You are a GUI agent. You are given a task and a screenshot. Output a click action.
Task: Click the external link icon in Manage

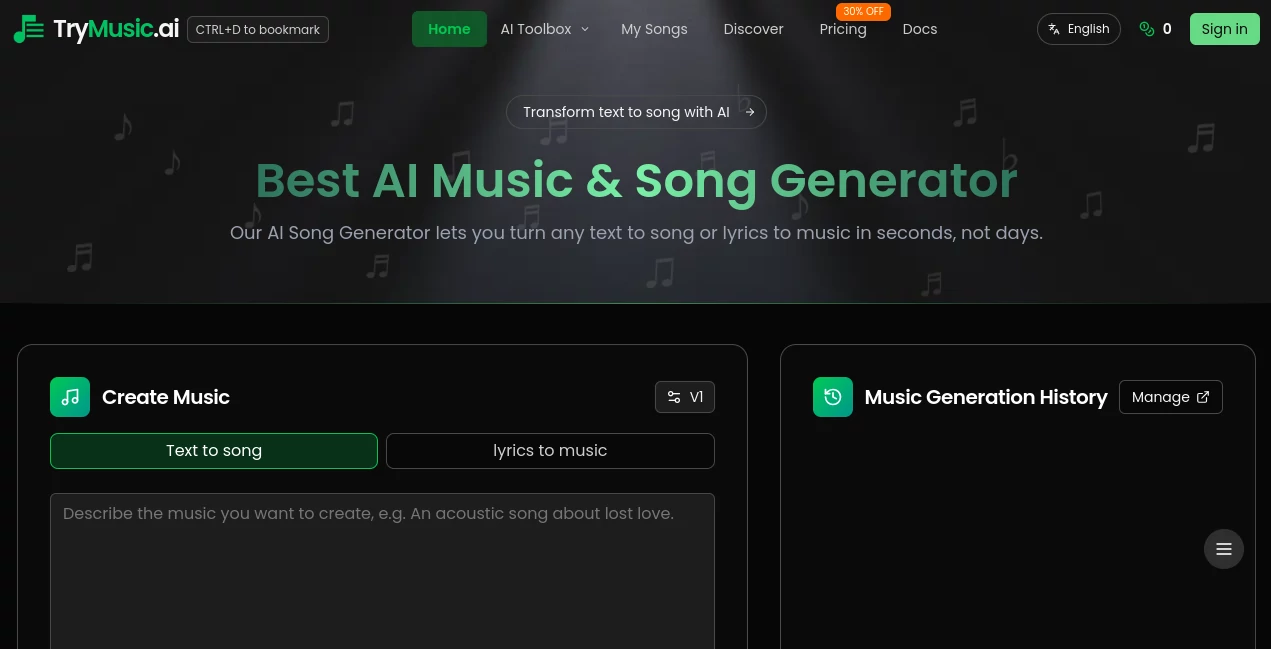point(1203,397)
